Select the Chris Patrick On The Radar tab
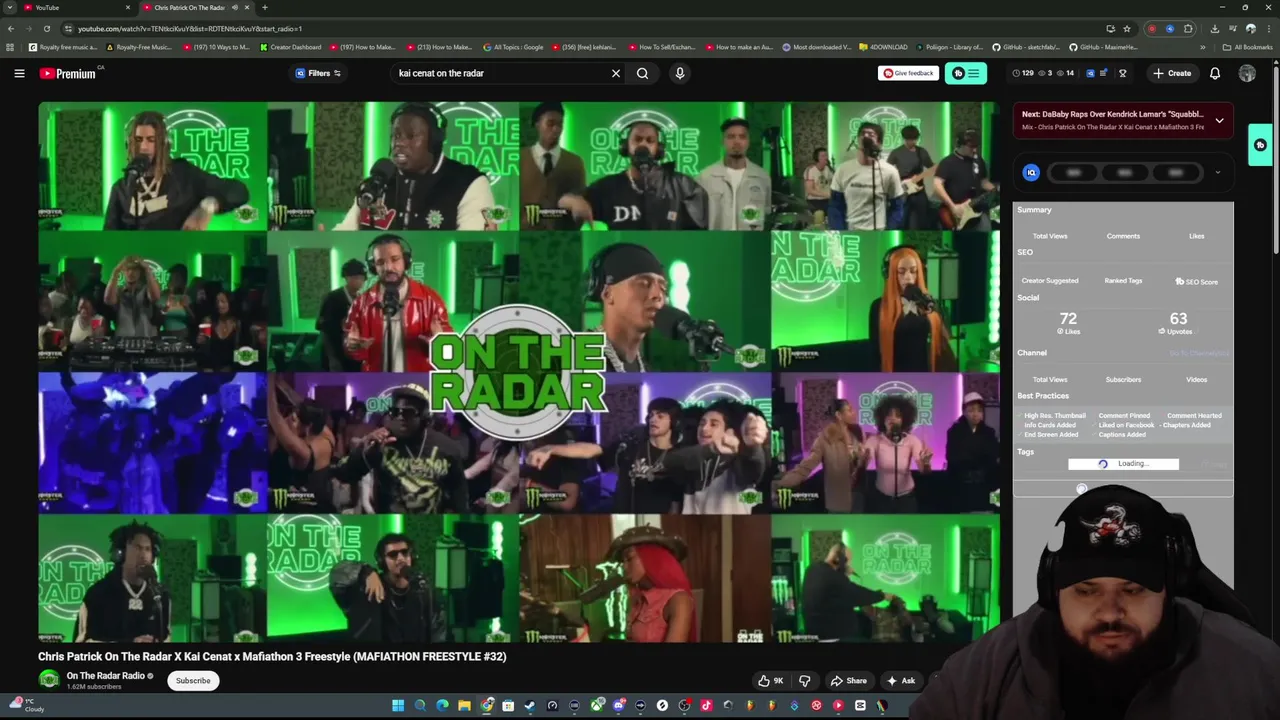 point(195,8)
